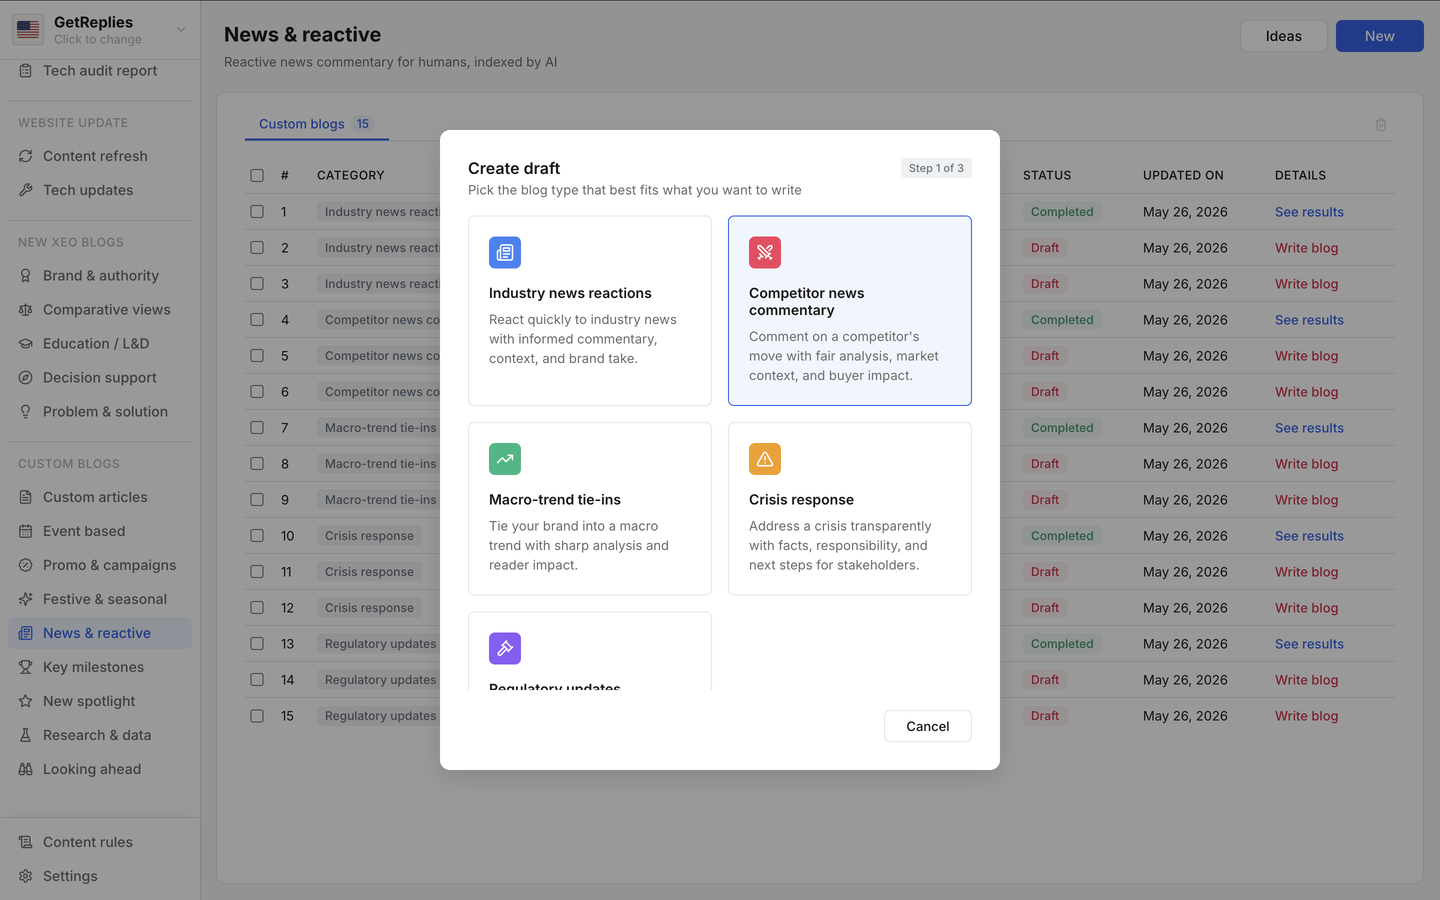Click the Tech audit report sidebar icon

click(26, 71)
